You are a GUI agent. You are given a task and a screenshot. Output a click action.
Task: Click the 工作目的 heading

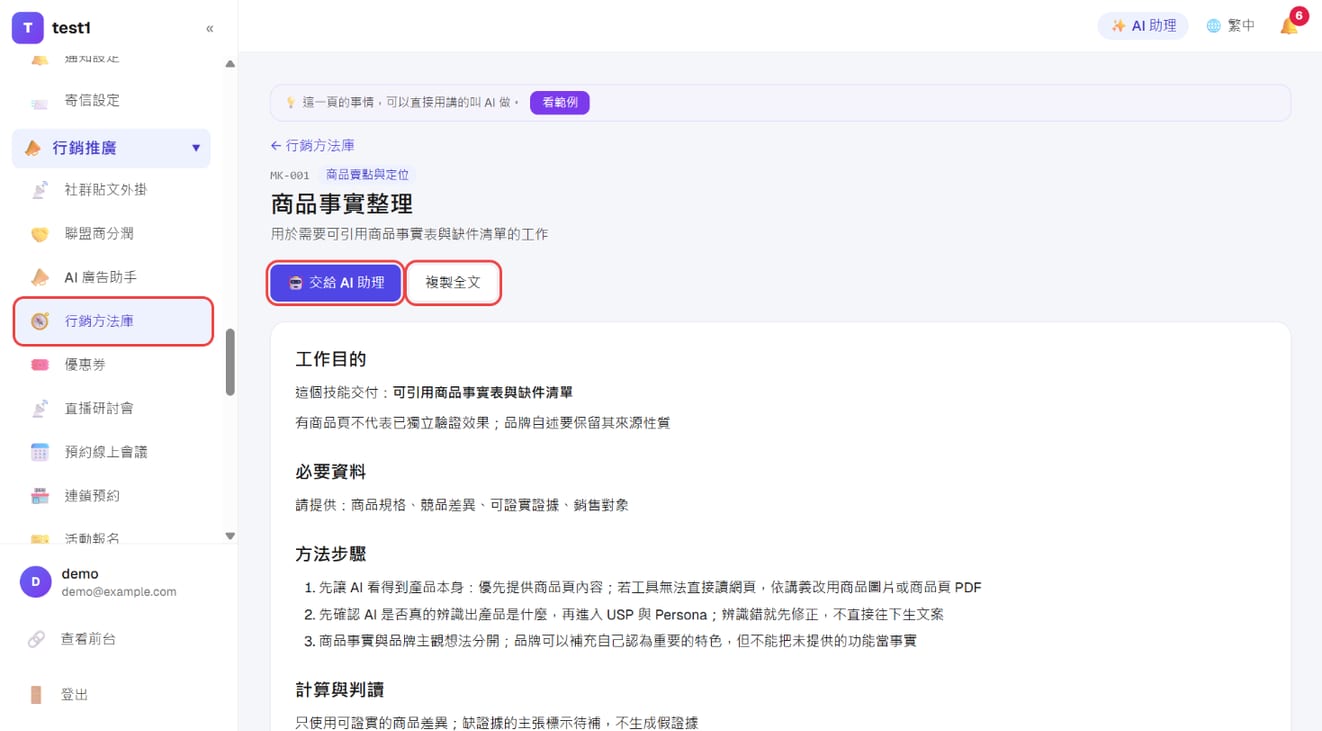(331, 359)
